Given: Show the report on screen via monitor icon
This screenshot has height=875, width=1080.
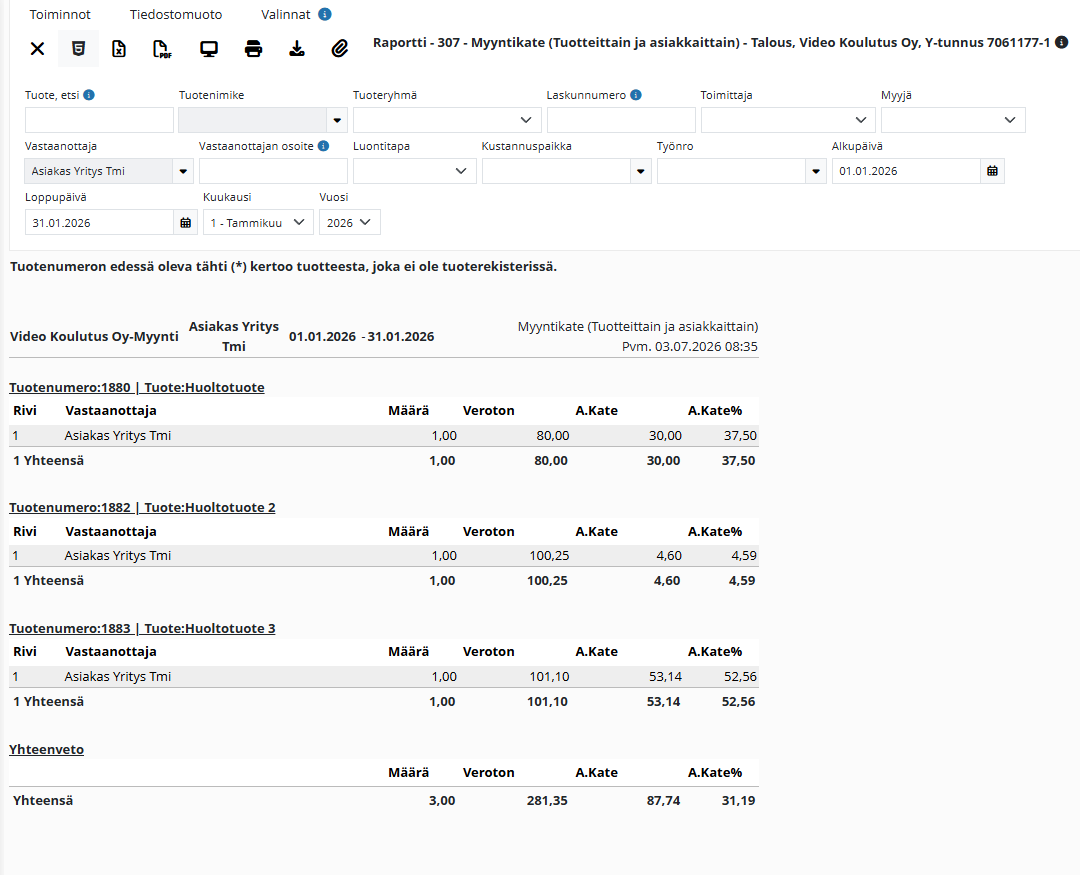Looking at the screenshot, I should 209,49.
